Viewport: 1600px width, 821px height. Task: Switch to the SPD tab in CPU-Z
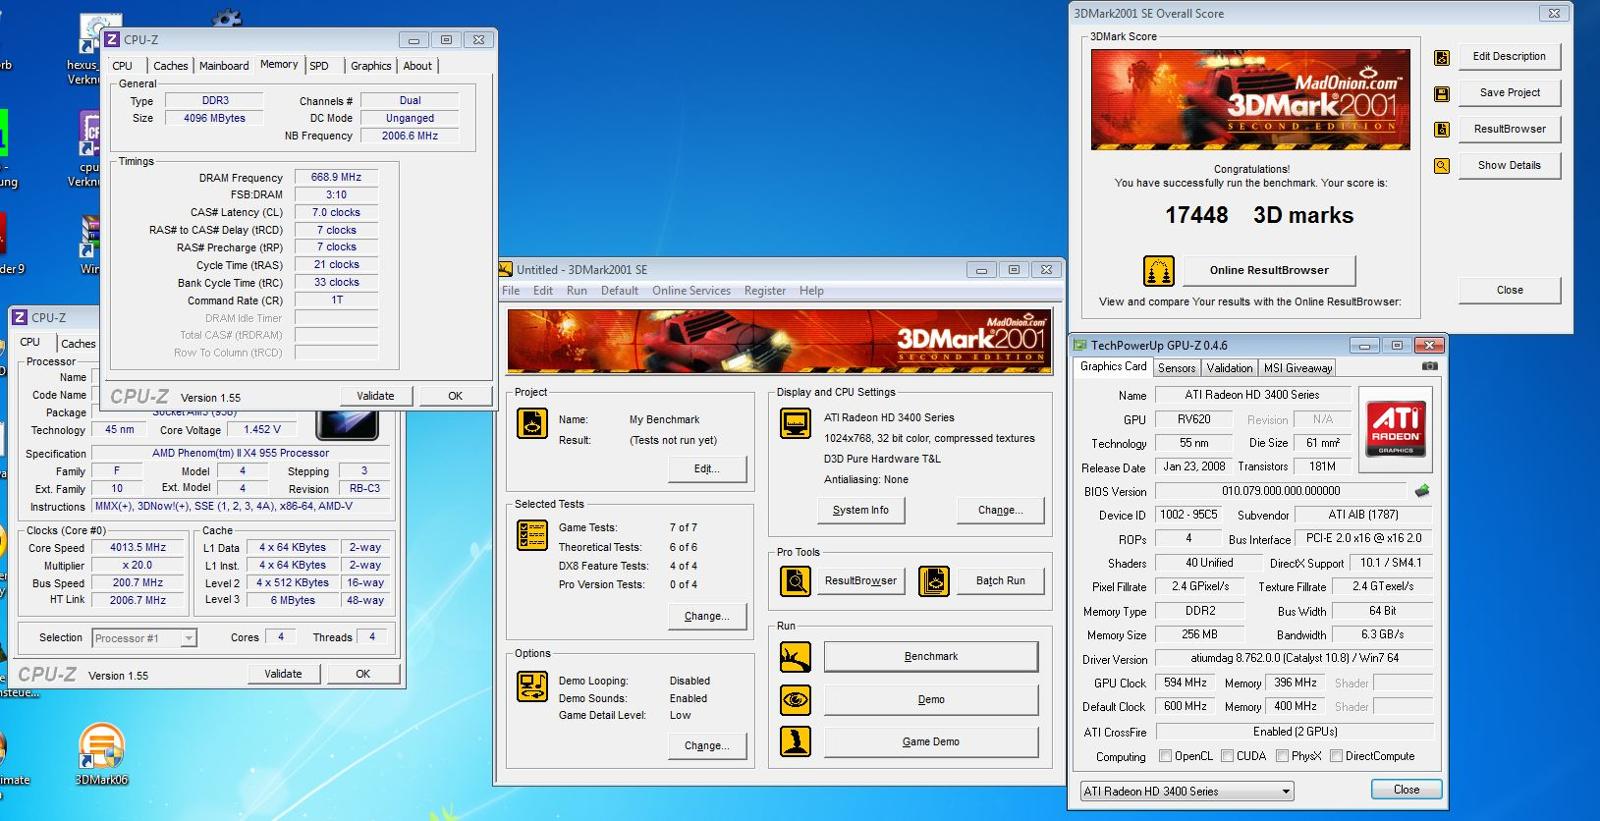coord(319,66)
